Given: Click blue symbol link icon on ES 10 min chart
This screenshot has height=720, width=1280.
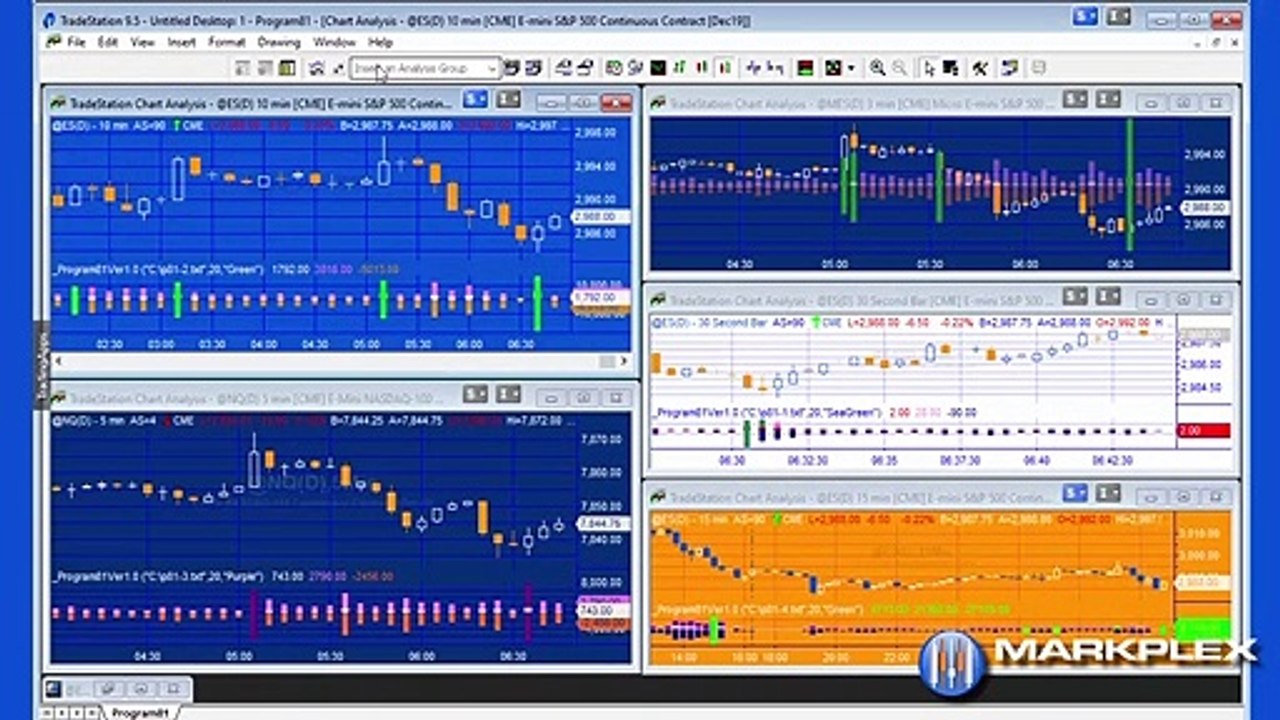Looking at the screenshot, I should coord(476,99).
